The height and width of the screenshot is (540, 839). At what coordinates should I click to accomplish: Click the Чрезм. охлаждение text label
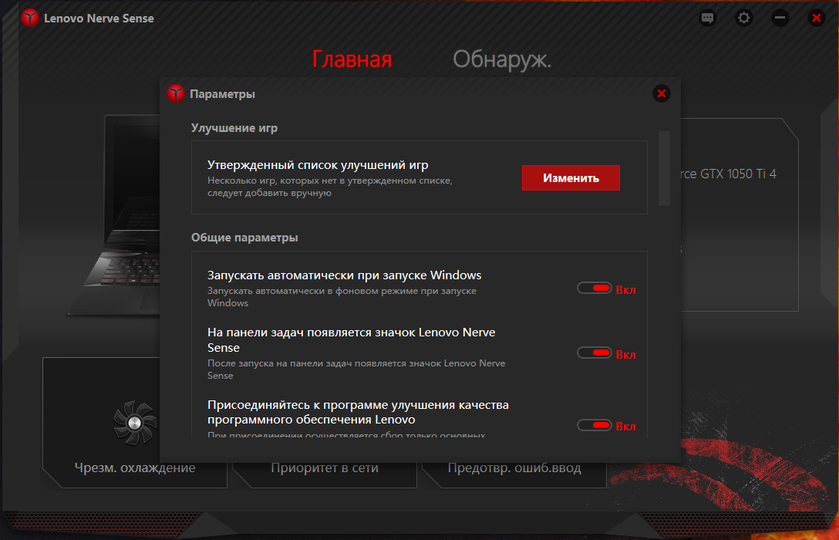click(x=134, y=468)
